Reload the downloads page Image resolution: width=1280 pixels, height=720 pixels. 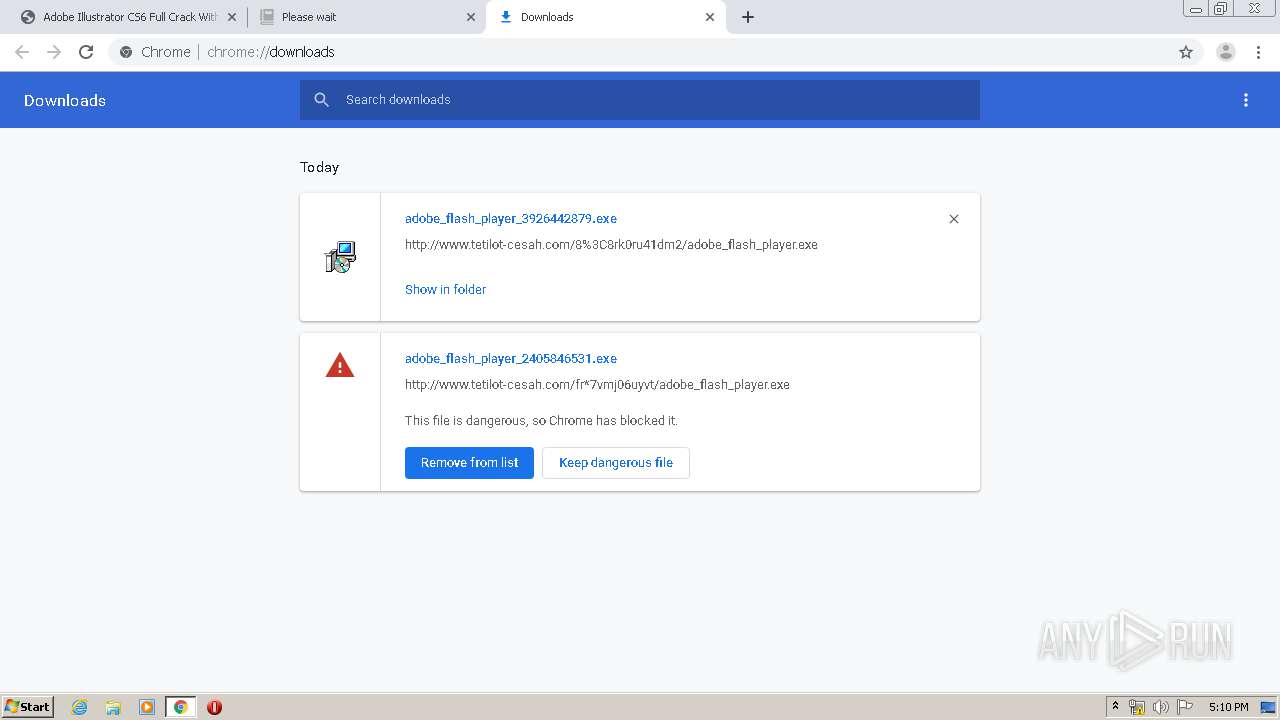tap(86, 52)
